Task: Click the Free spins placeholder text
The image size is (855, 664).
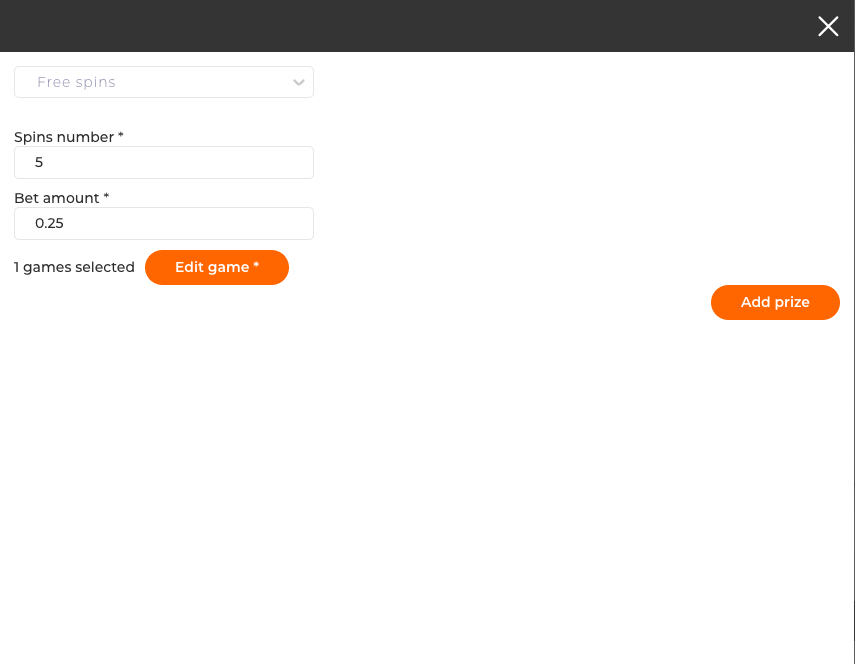Action: (76, 82)
